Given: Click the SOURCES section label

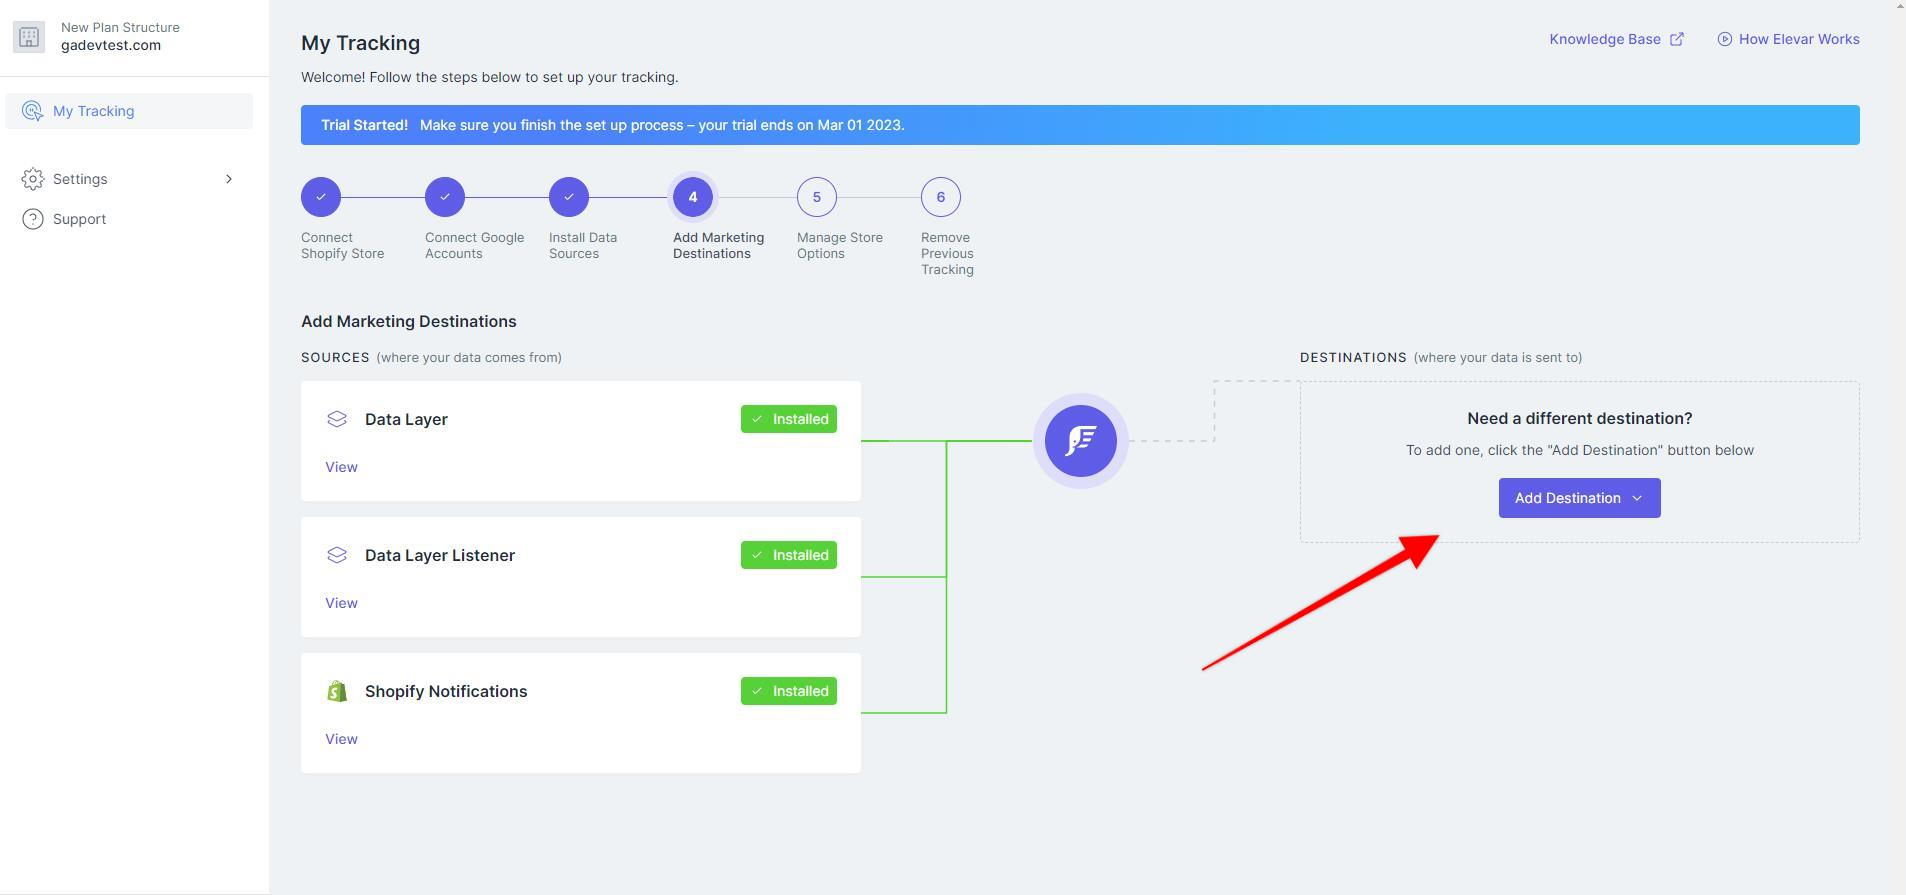Looking at the screenshot, I should (335, 357).
